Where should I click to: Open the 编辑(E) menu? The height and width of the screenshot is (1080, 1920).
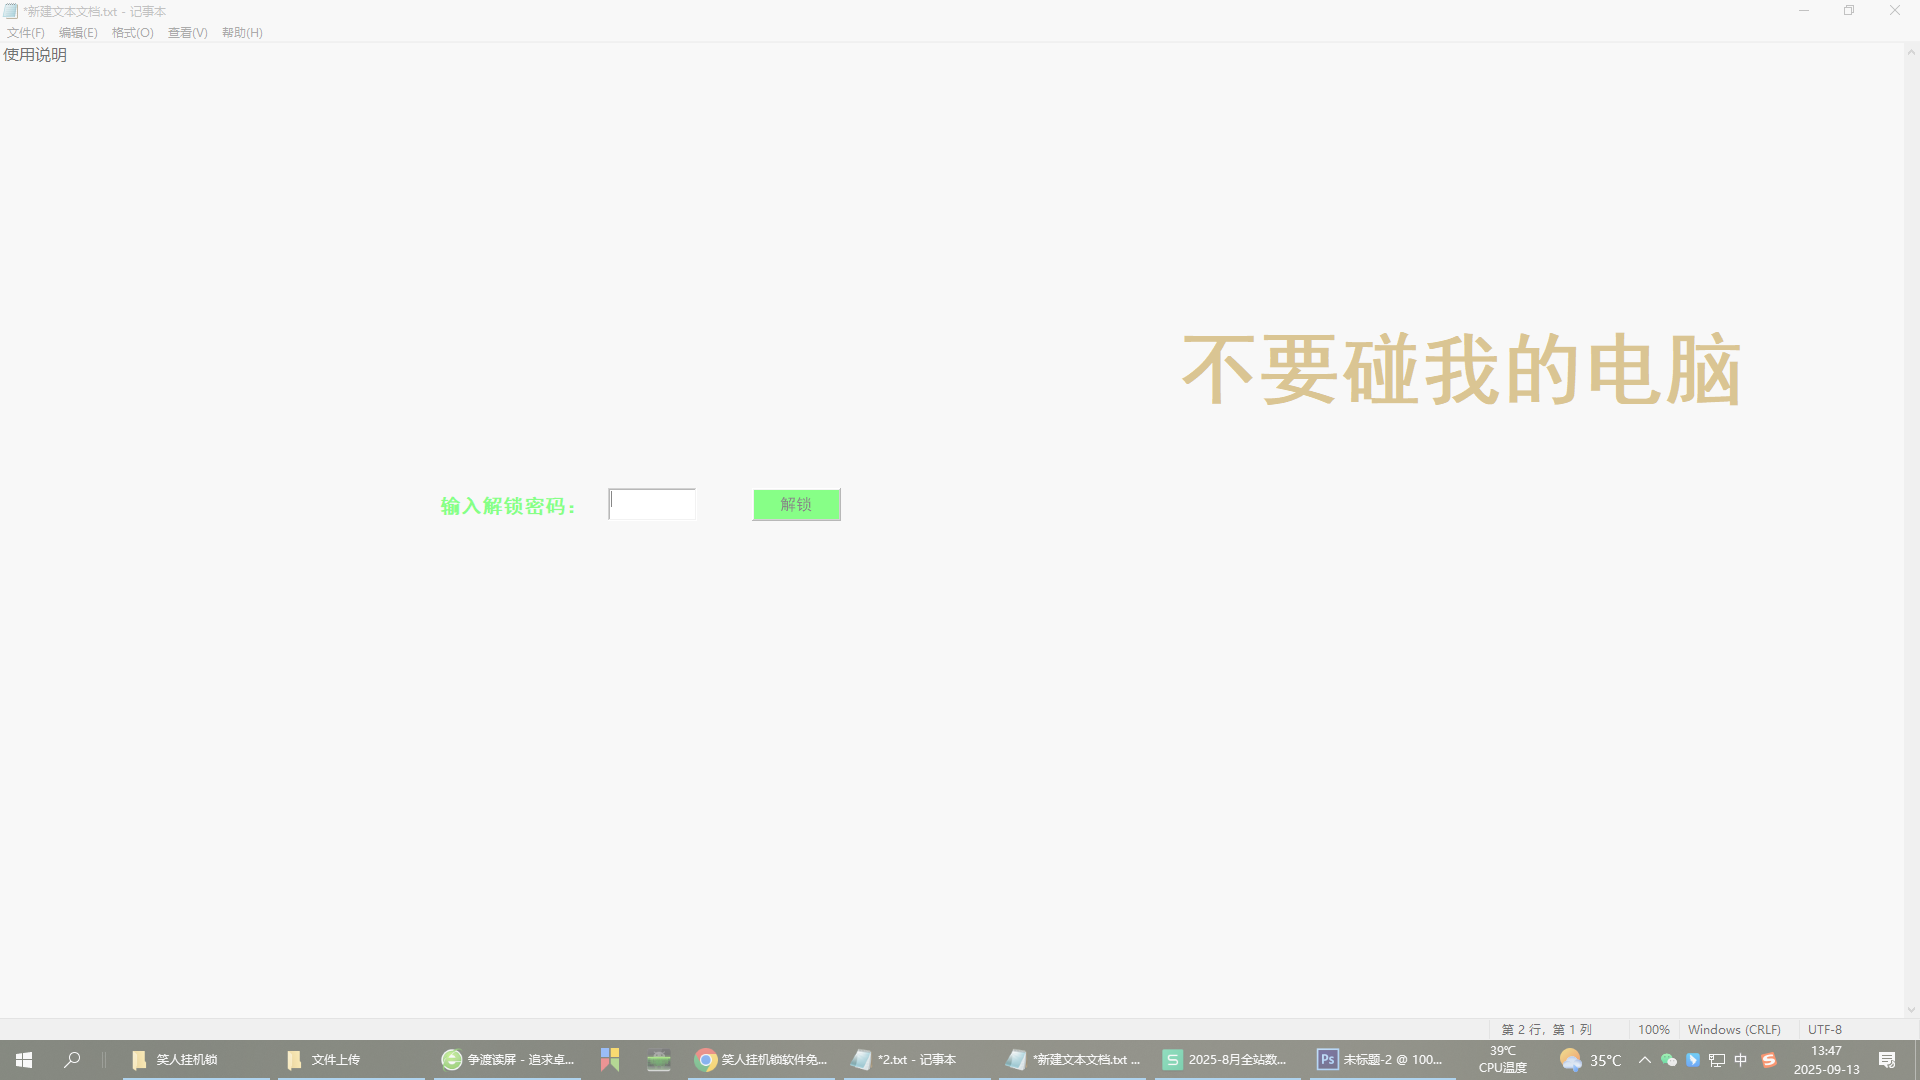pyautogui.click(x=78, y=33)
